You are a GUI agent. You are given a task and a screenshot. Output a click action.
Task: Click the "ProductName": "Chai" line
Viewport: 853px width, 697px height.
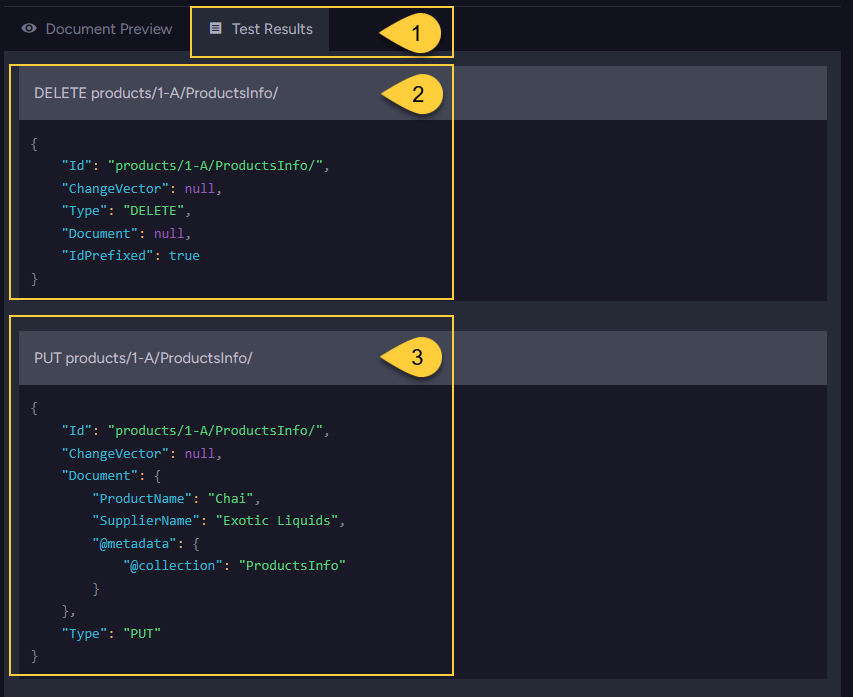pos(176,498)
